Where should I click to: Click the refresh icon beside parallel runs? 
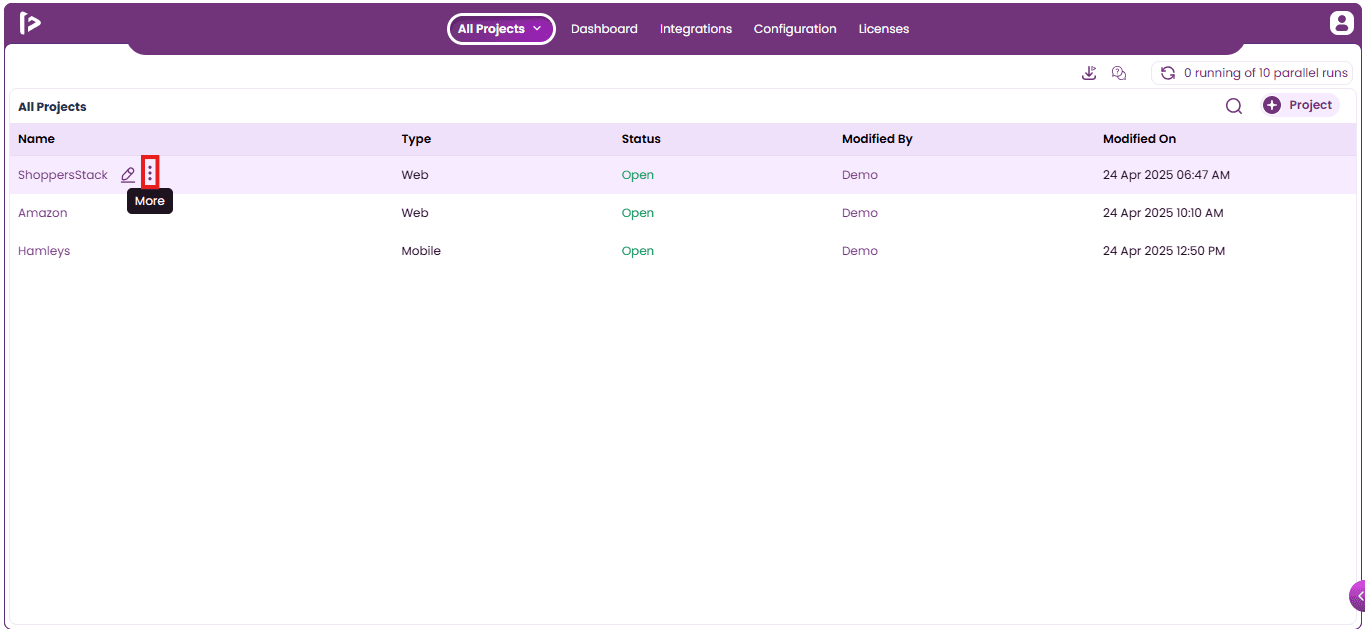pos(1167,73)
